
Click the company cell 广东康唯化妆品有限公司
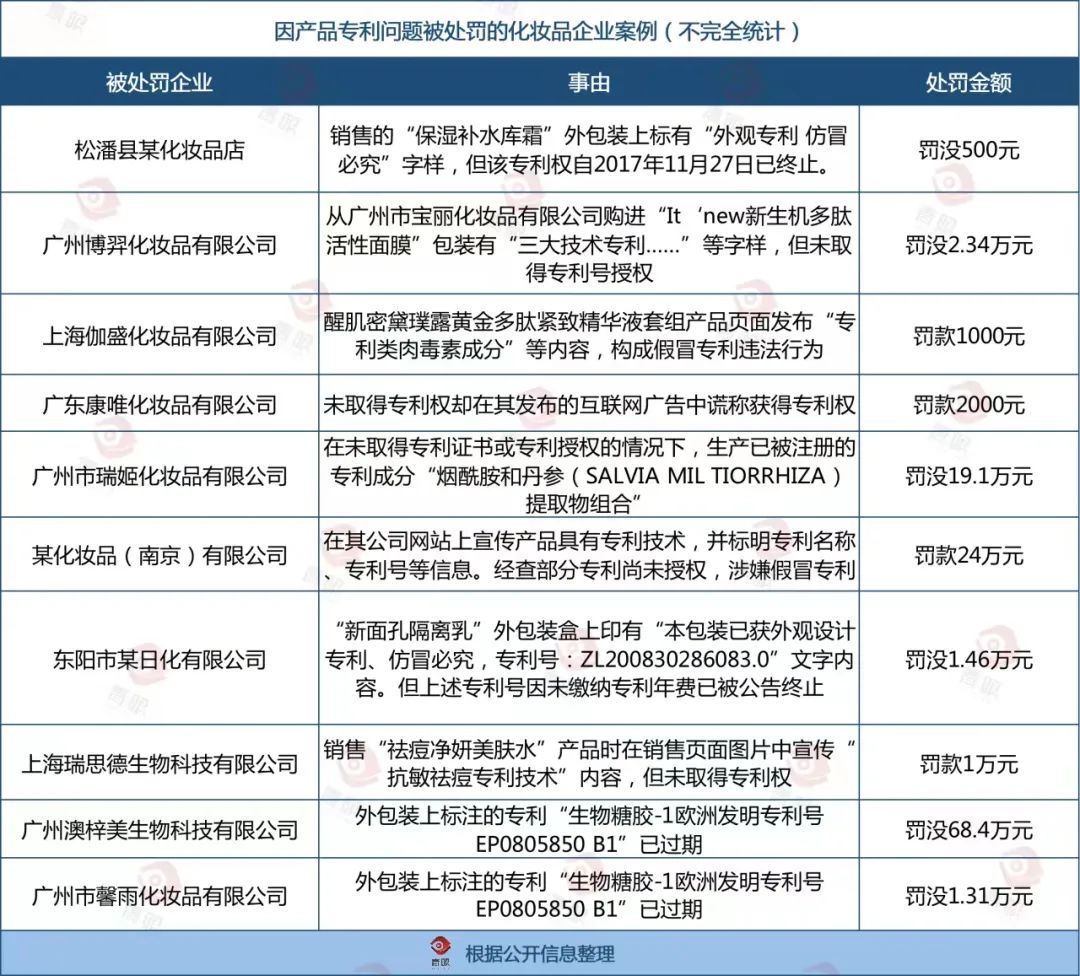pyautogui.click(x=159, y=404)
